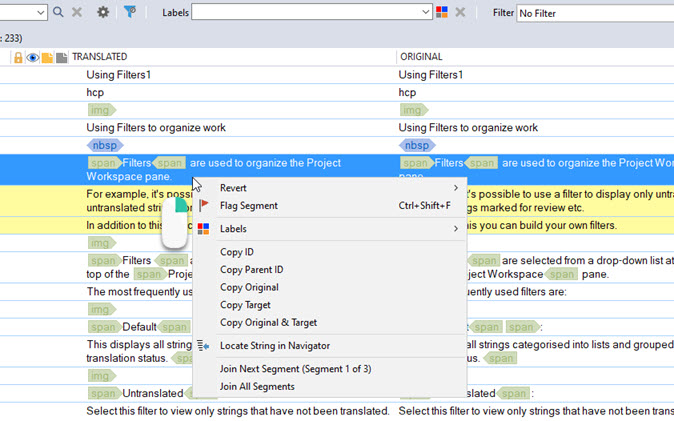Image resolution: width=674 pixels, height=421 pixels.
Task: Click the ORIGINAL column header
Action: click(421, 58)
